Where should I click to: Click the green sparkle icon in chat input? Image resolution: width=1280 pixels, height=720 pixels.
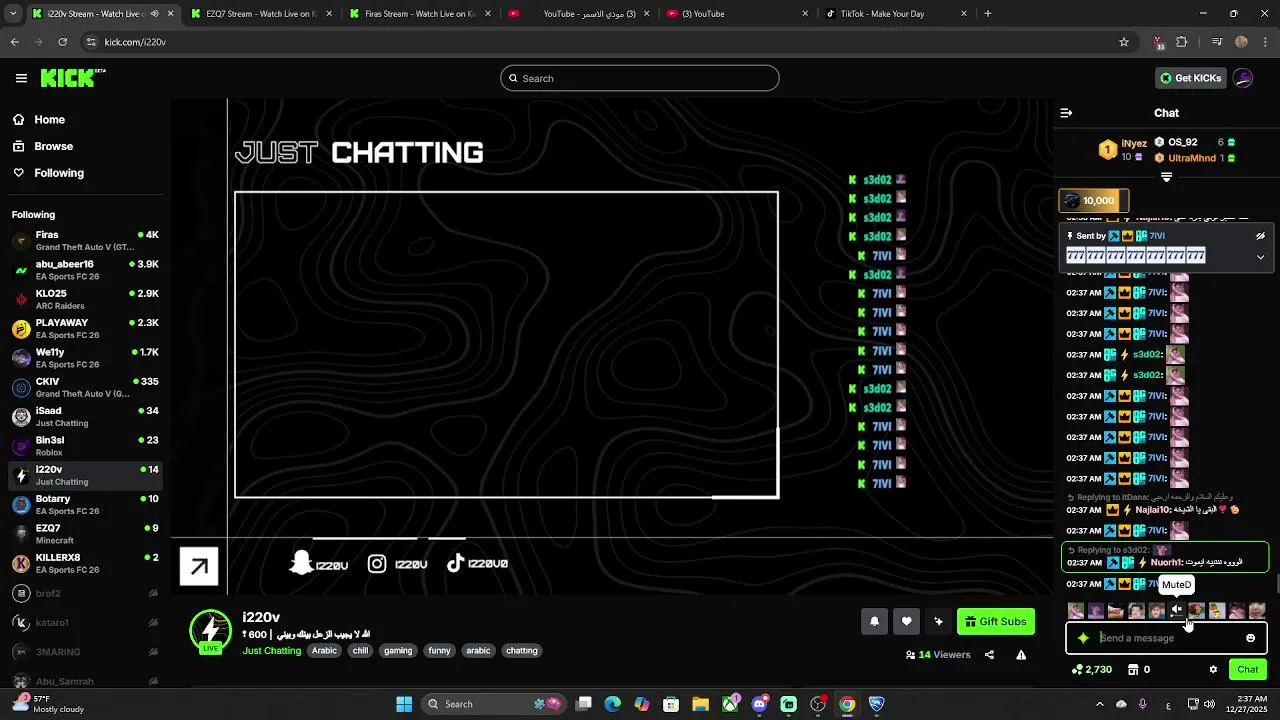(1083, 638)
